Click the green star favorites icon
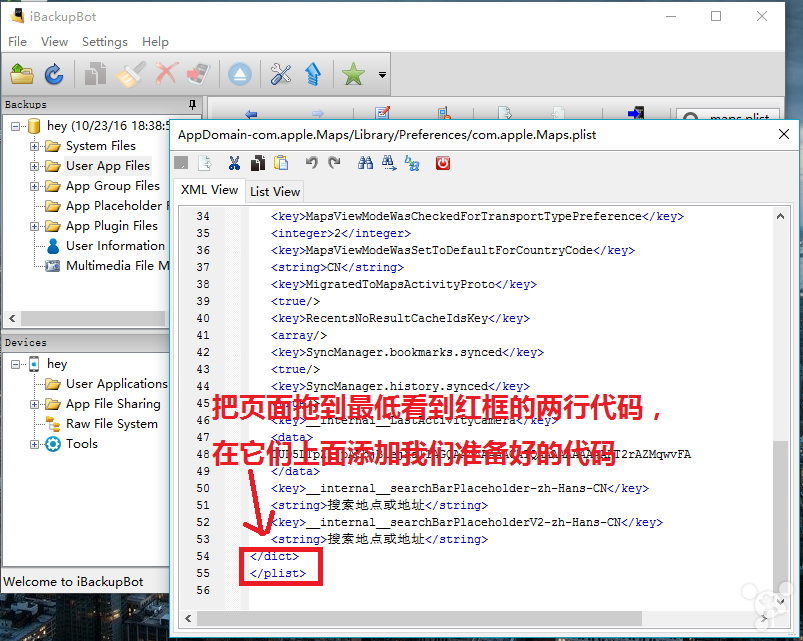 tap(353, 75)
